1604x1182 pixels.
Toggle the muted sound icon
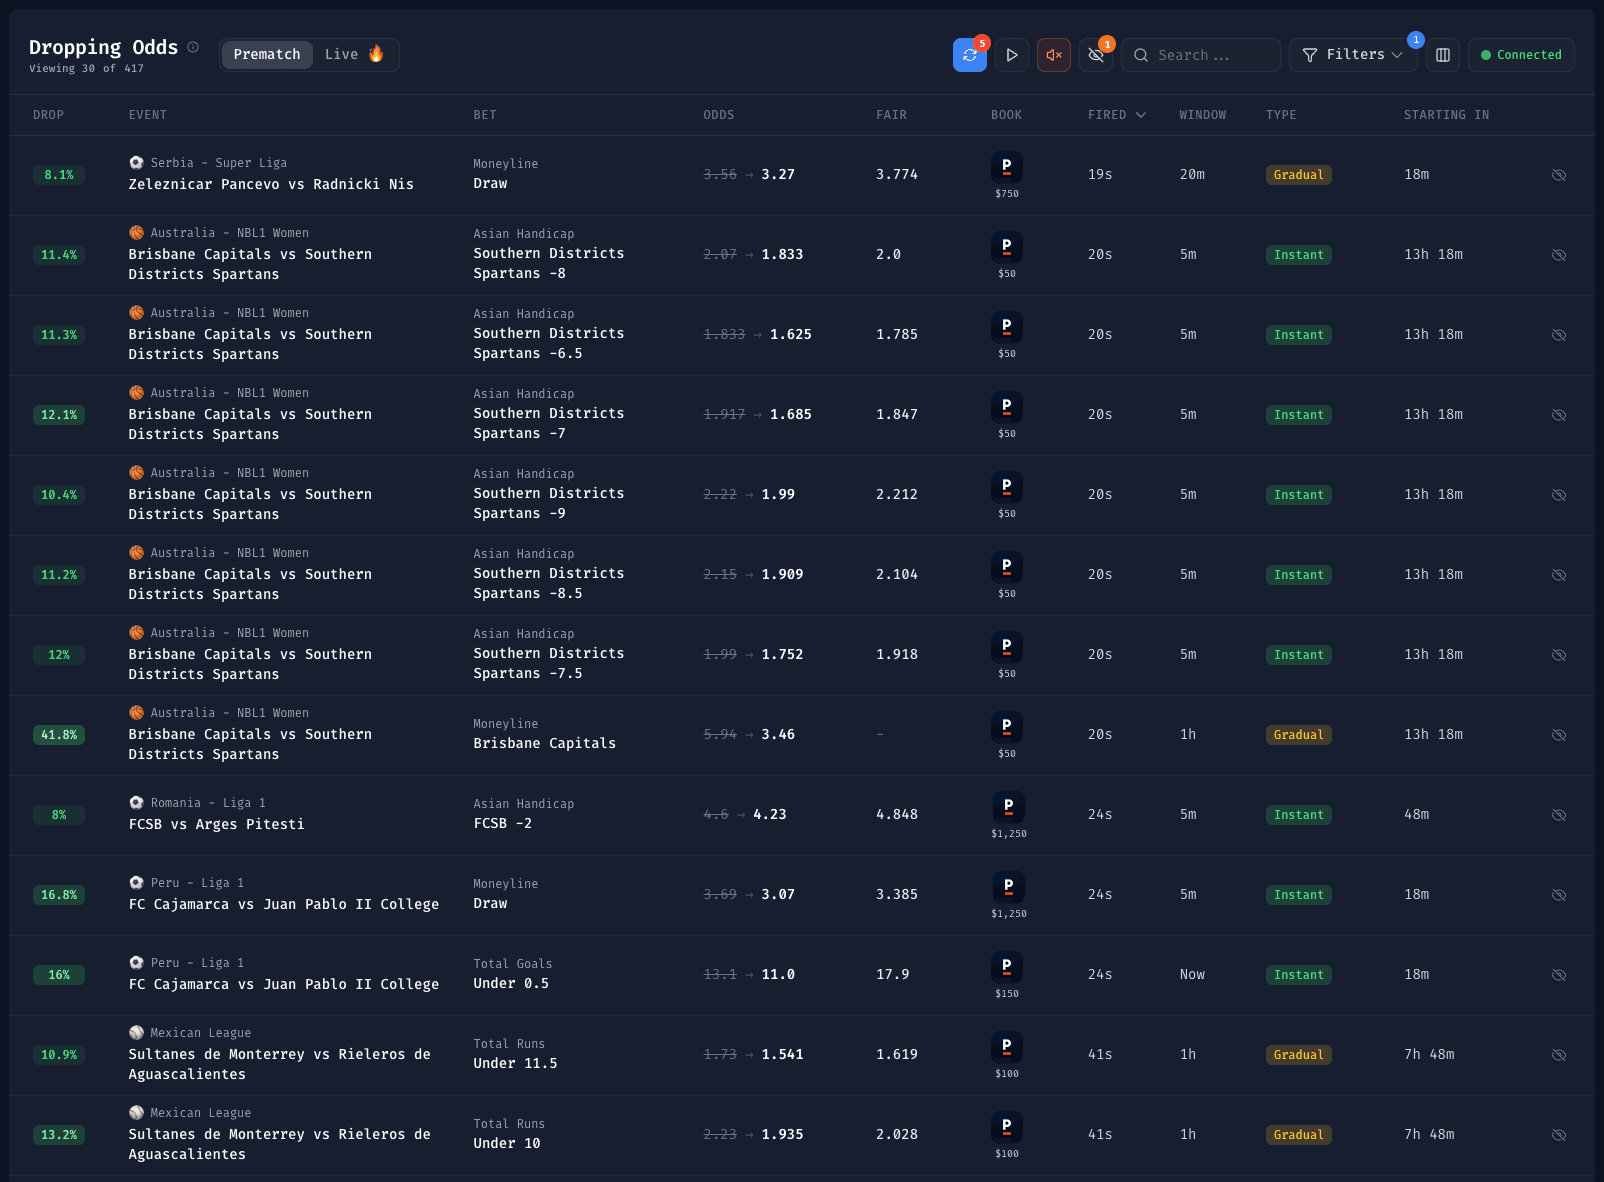pos(1054,55)
